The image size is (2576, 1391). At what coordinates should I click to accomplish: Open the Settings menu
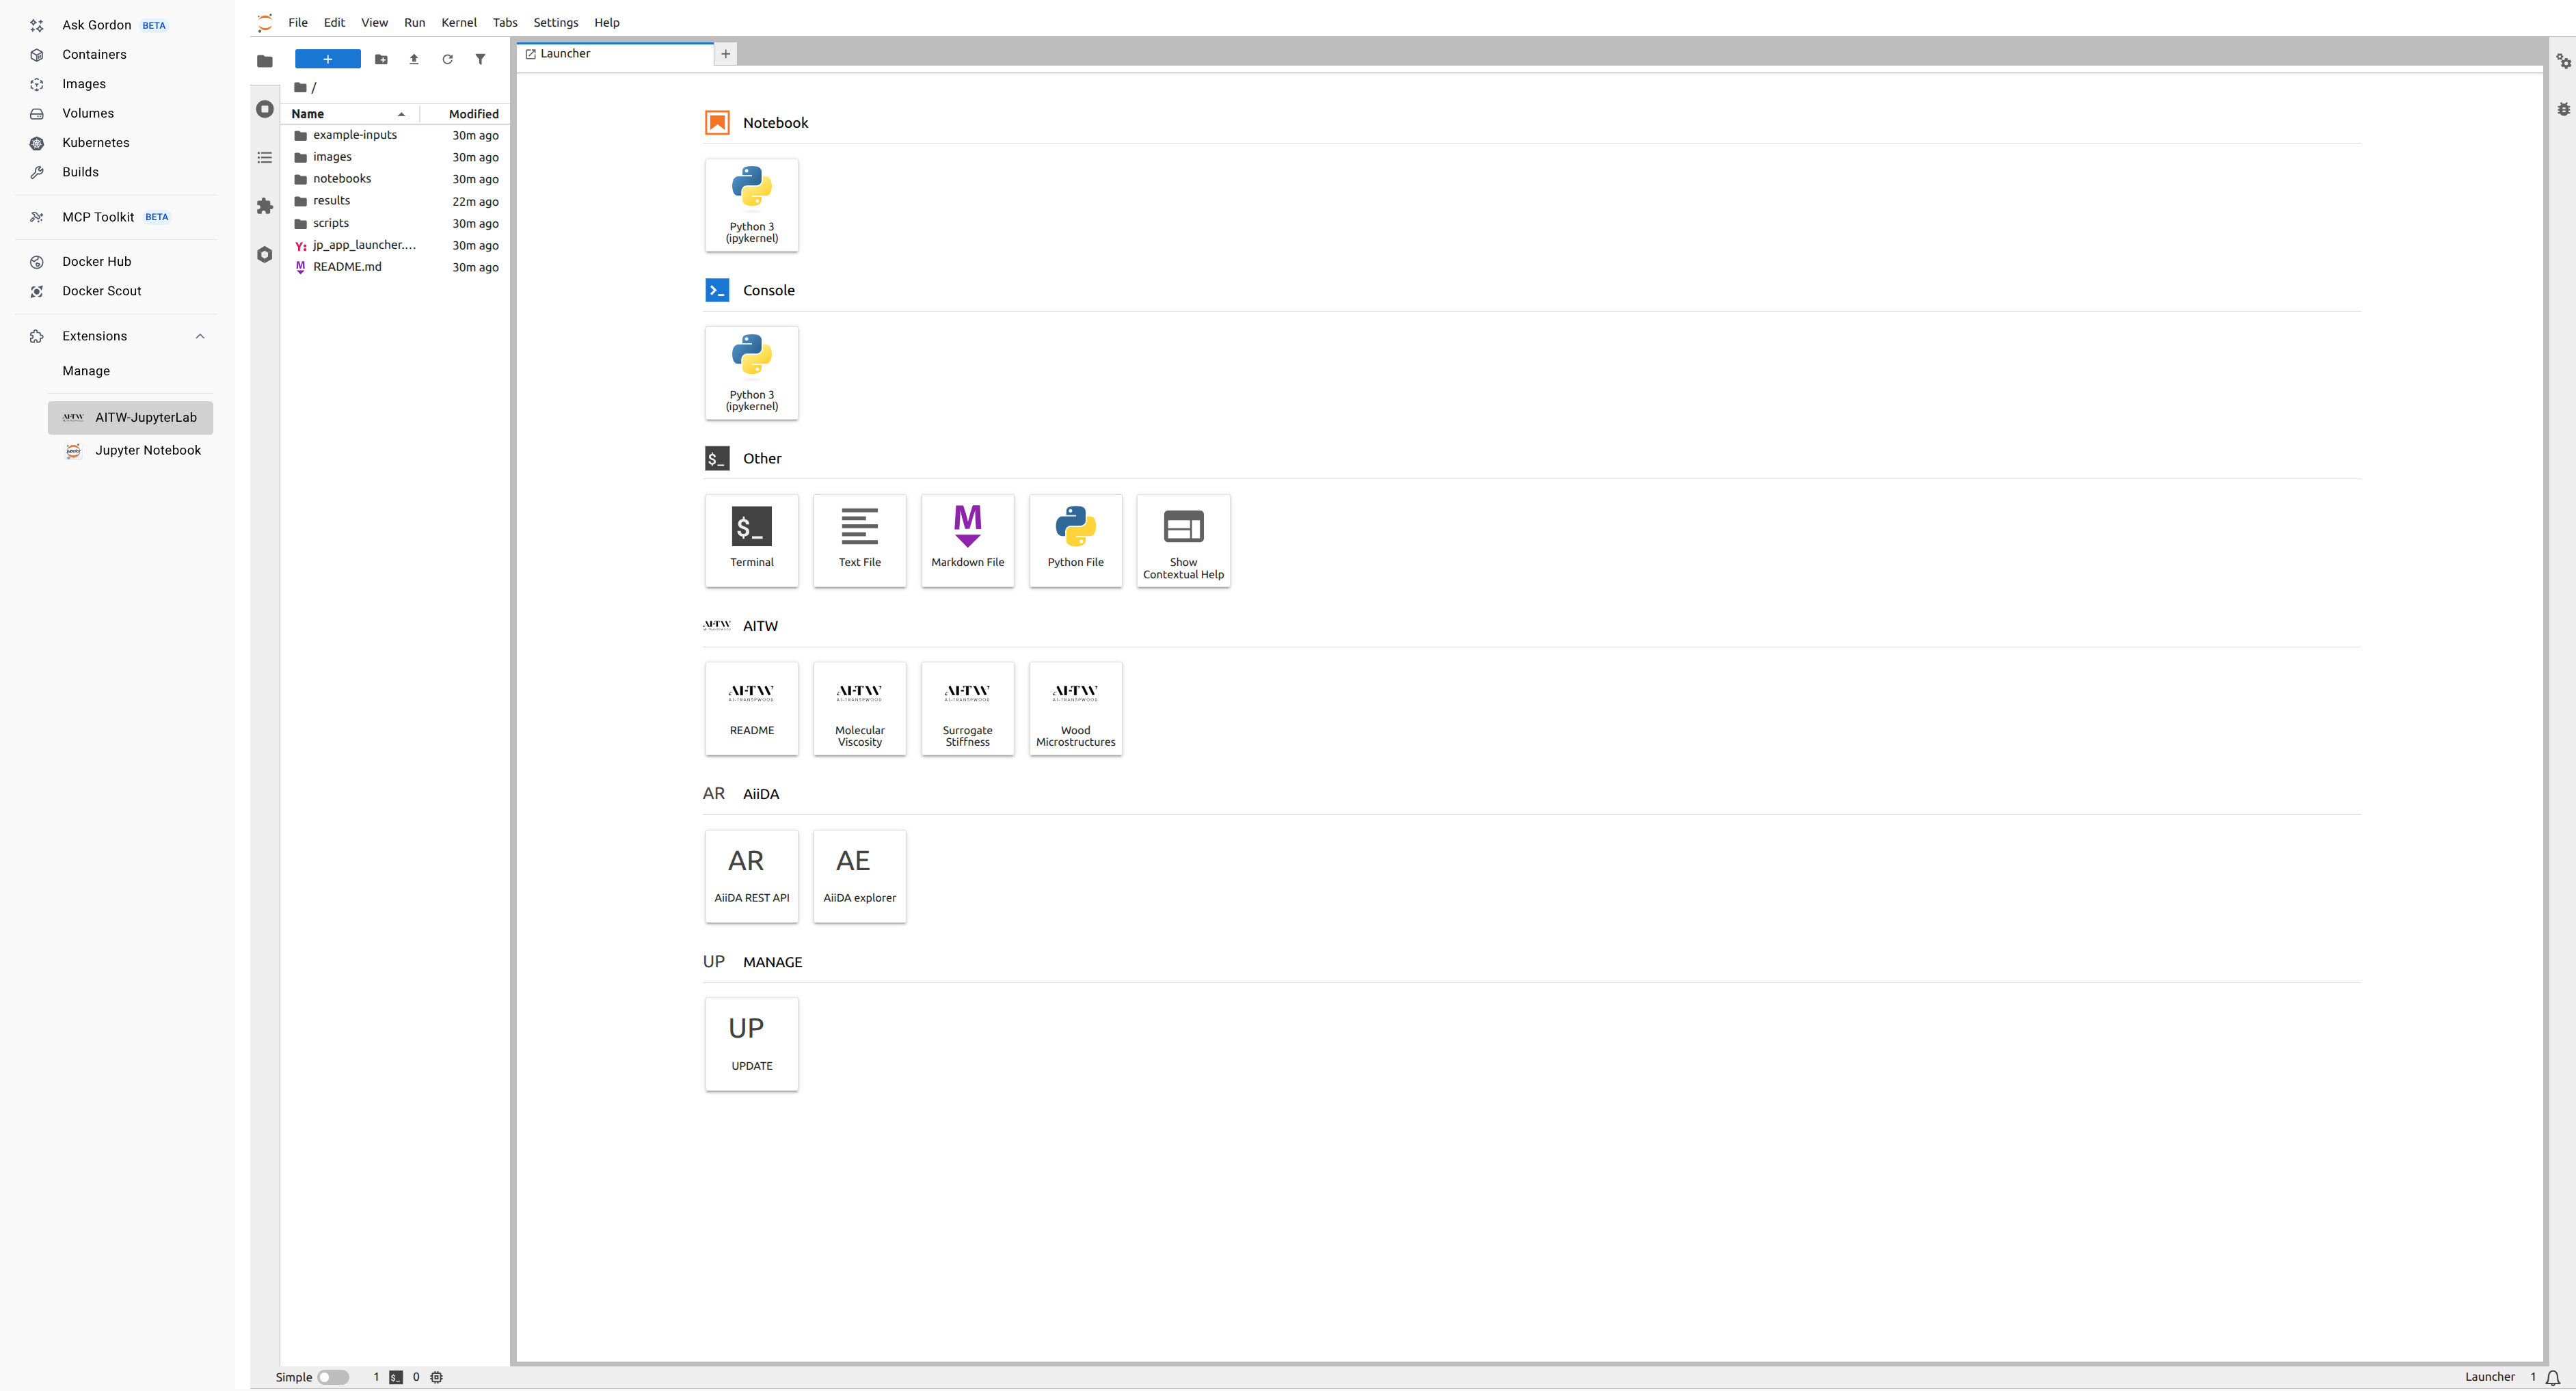pyautogui.click(x=555, y=22)
